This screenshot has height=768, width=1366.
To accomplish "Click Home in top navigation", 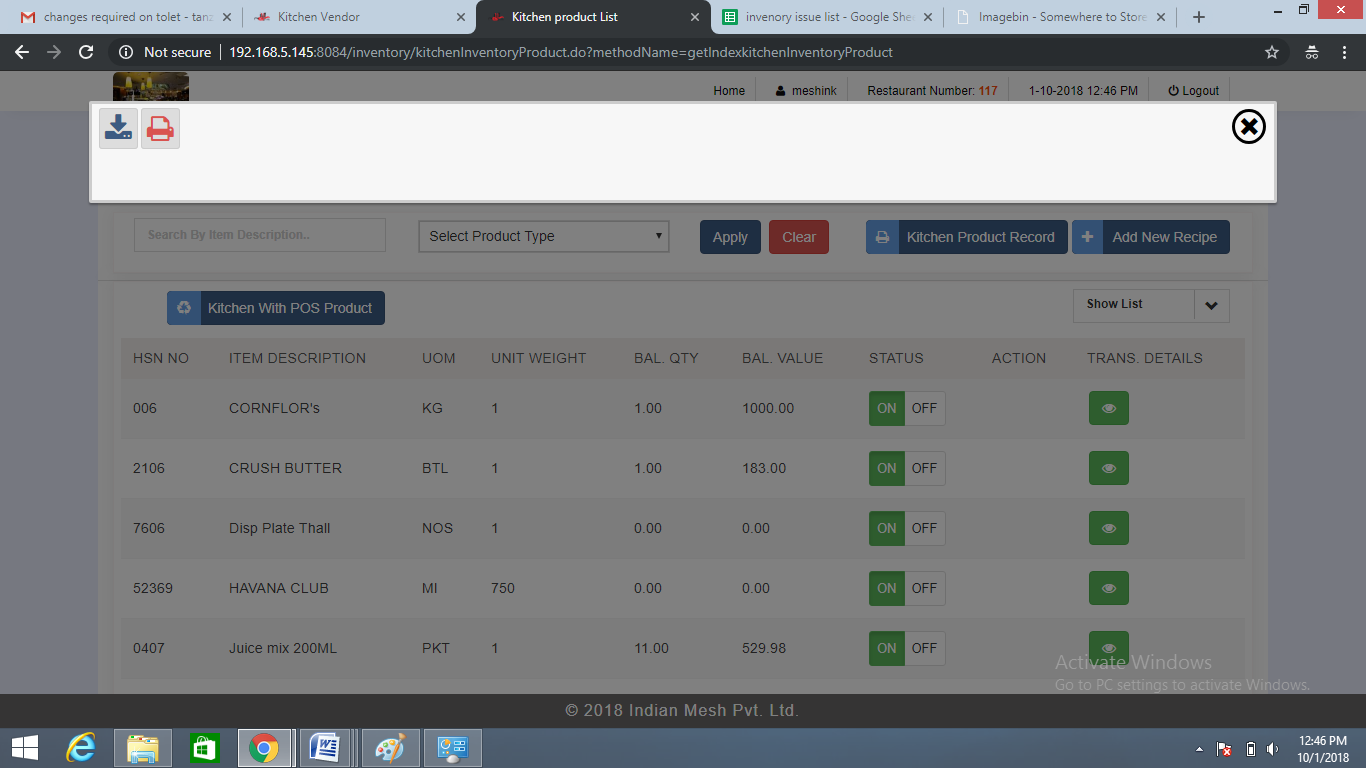I will (x=729, y=90).
